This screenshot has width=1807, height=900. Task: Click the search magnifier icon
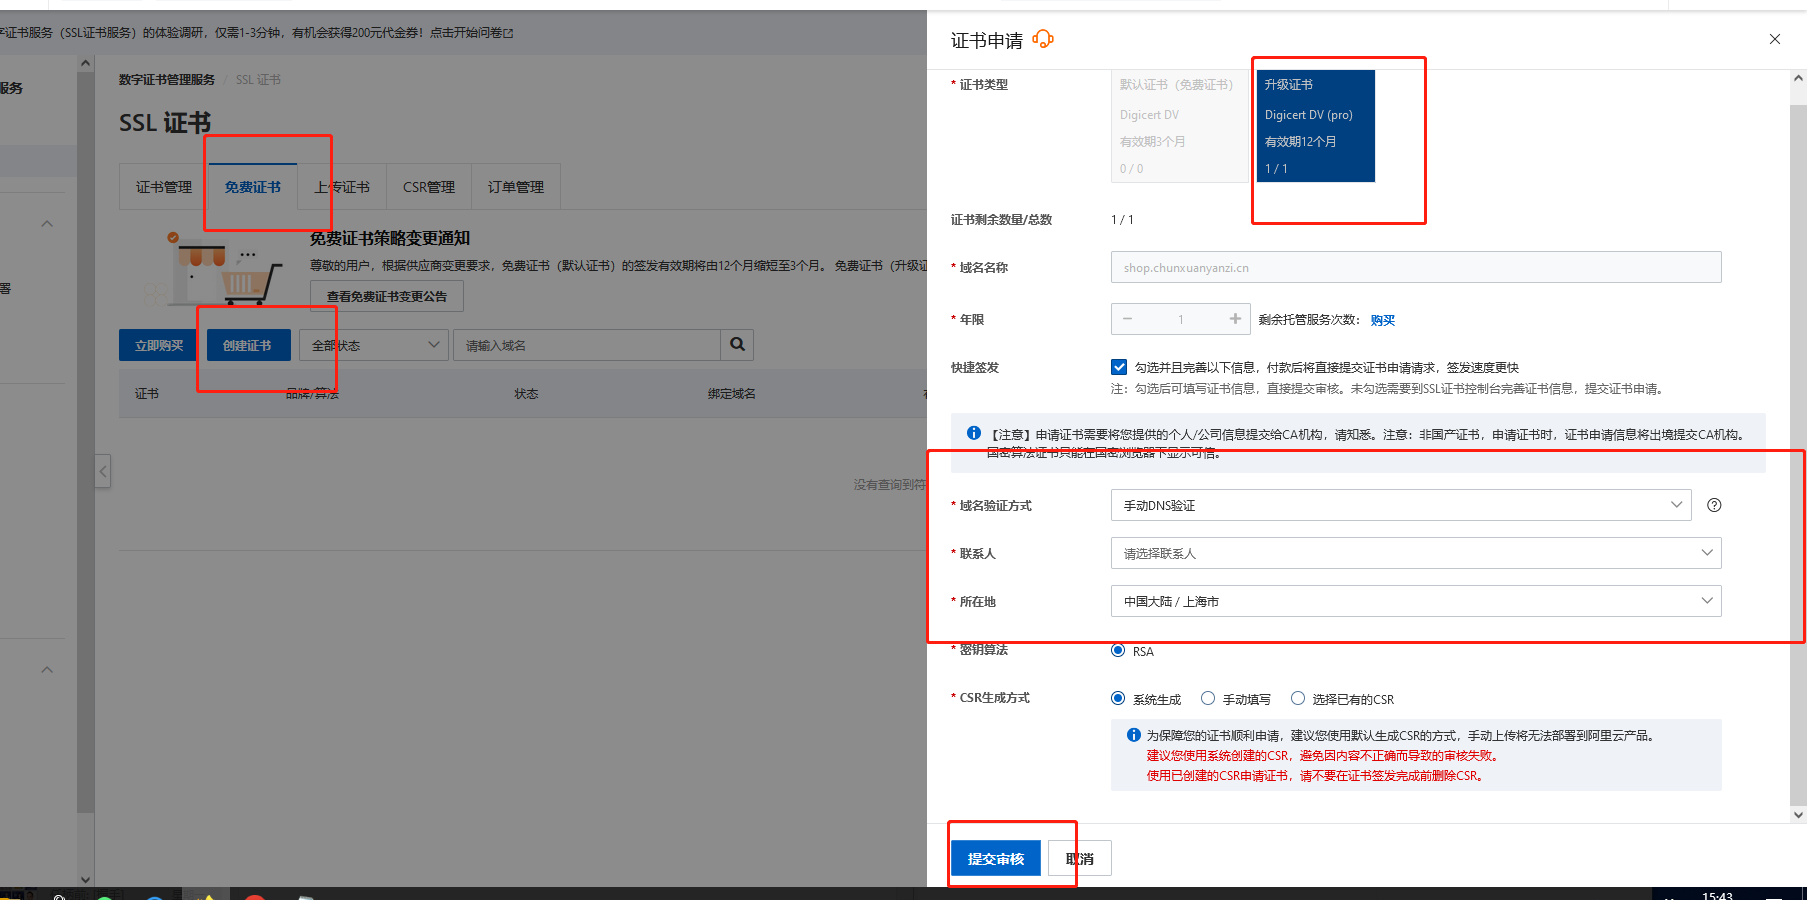(737, 345)
